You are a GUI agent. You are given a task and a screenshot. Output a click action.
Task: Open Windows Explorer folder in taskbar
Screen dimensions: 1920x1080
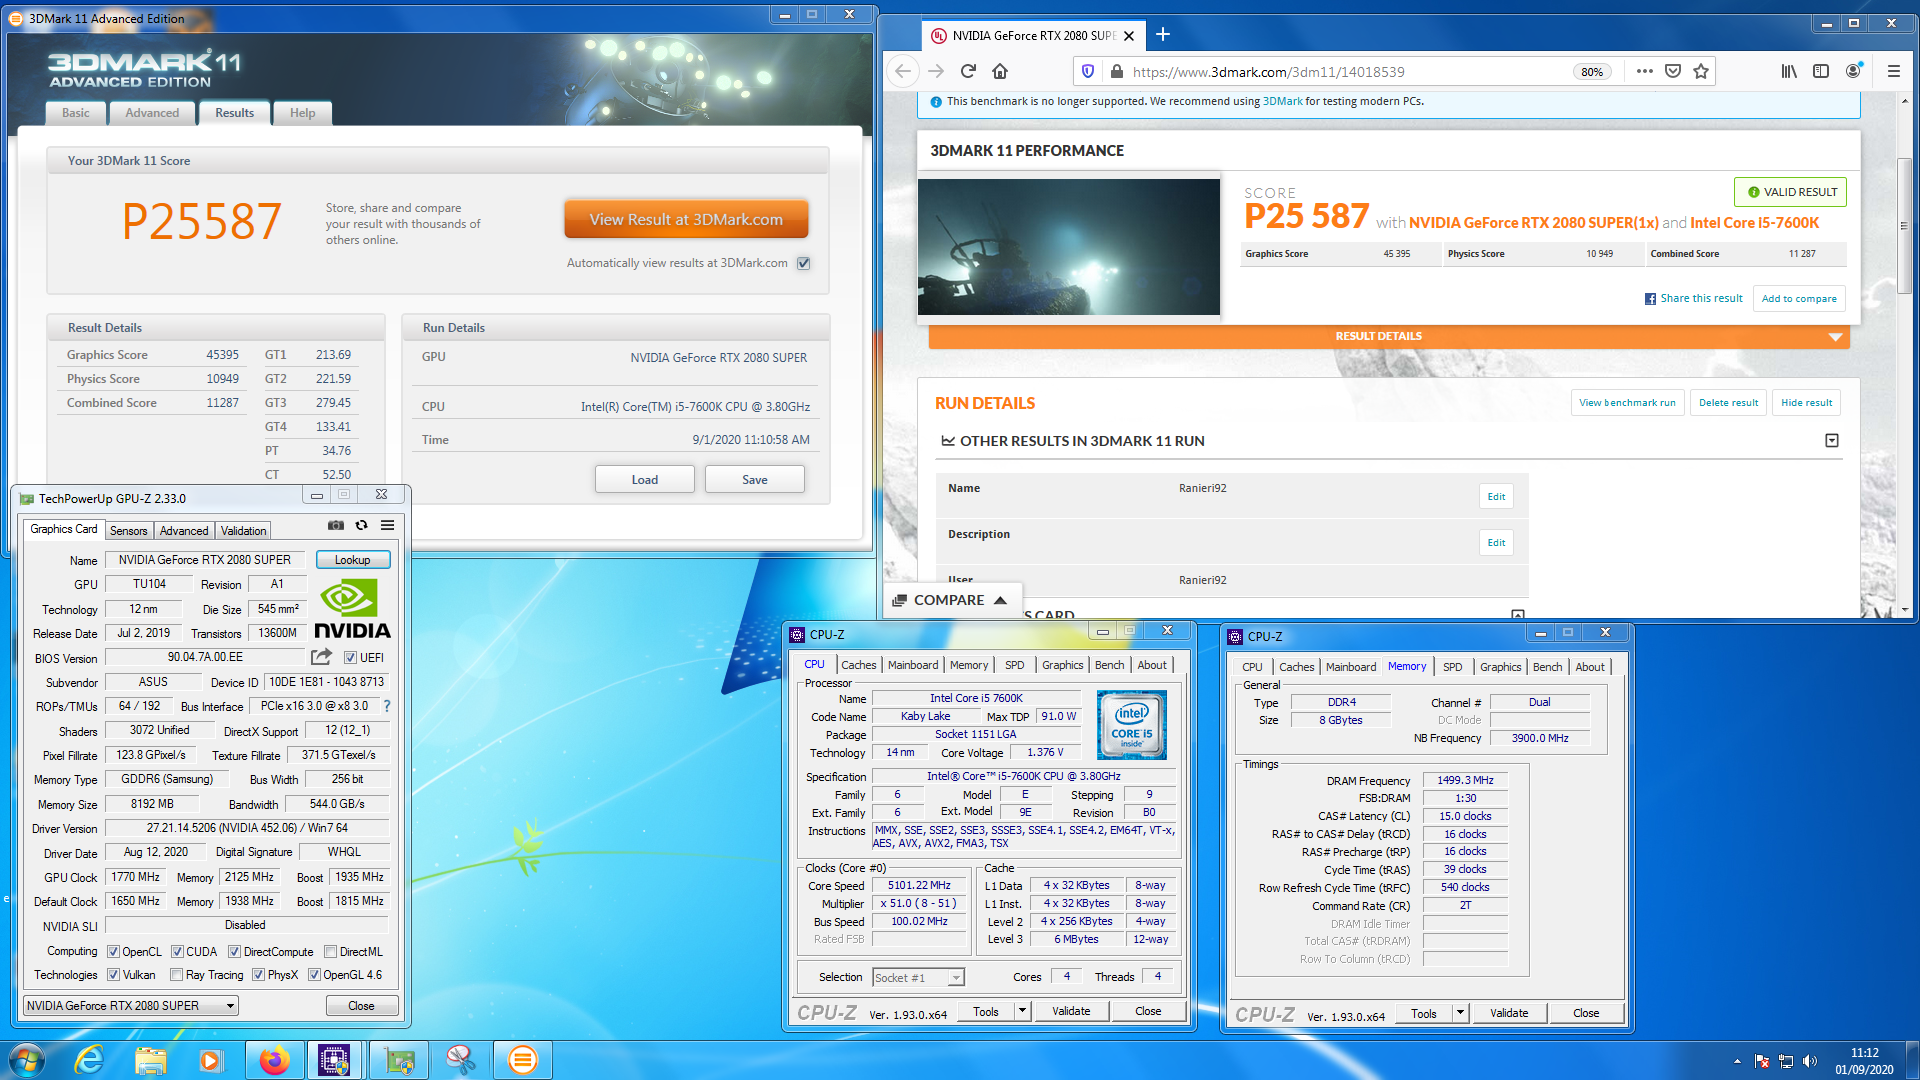pos(150,1060)
